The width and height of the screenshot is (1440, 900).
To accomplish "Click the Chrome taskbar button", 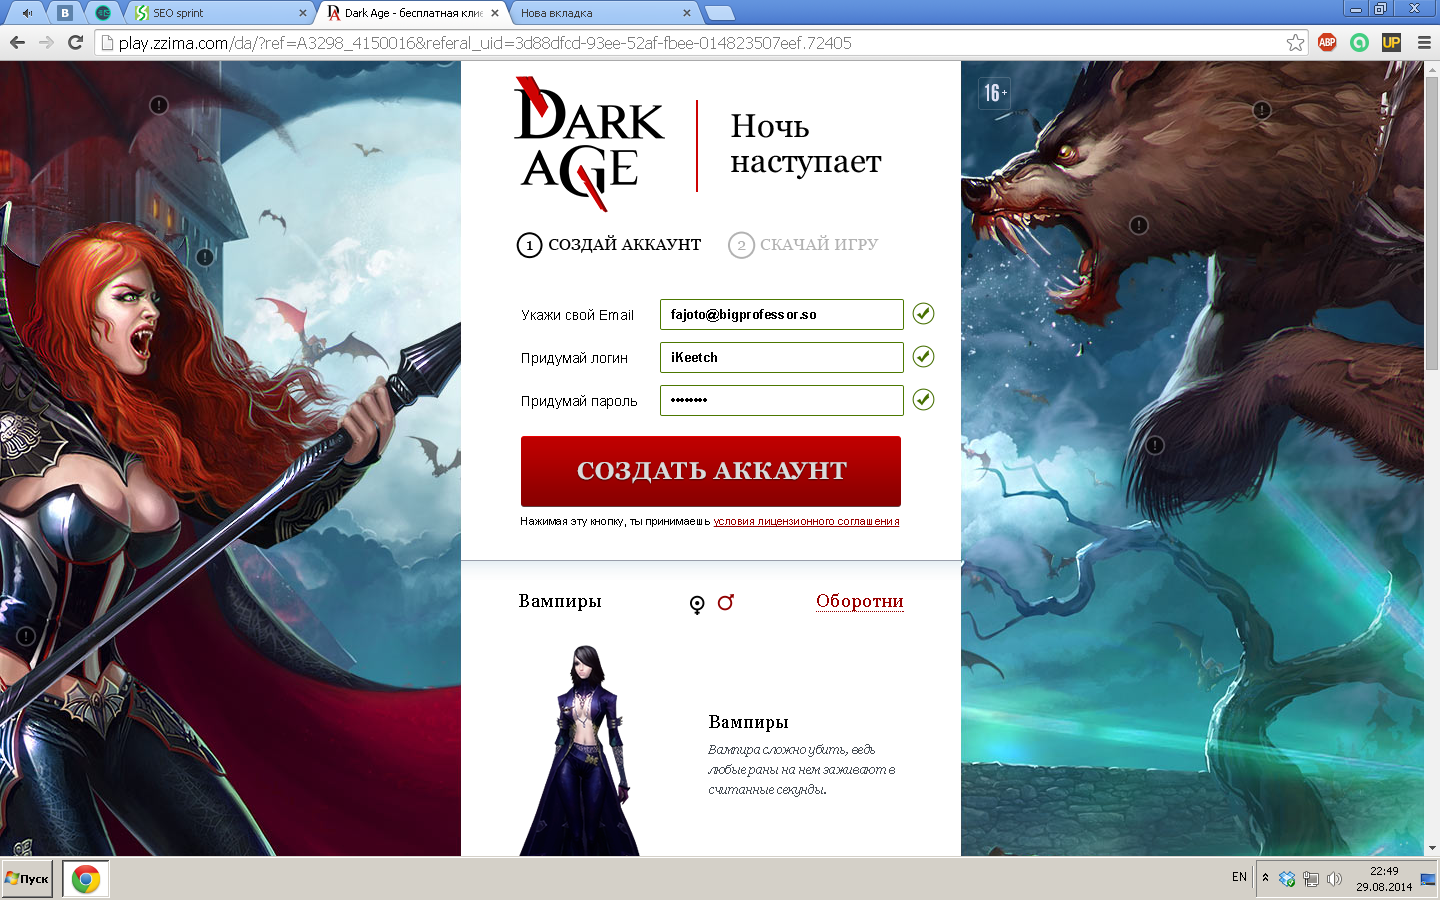I will [86, 879].
